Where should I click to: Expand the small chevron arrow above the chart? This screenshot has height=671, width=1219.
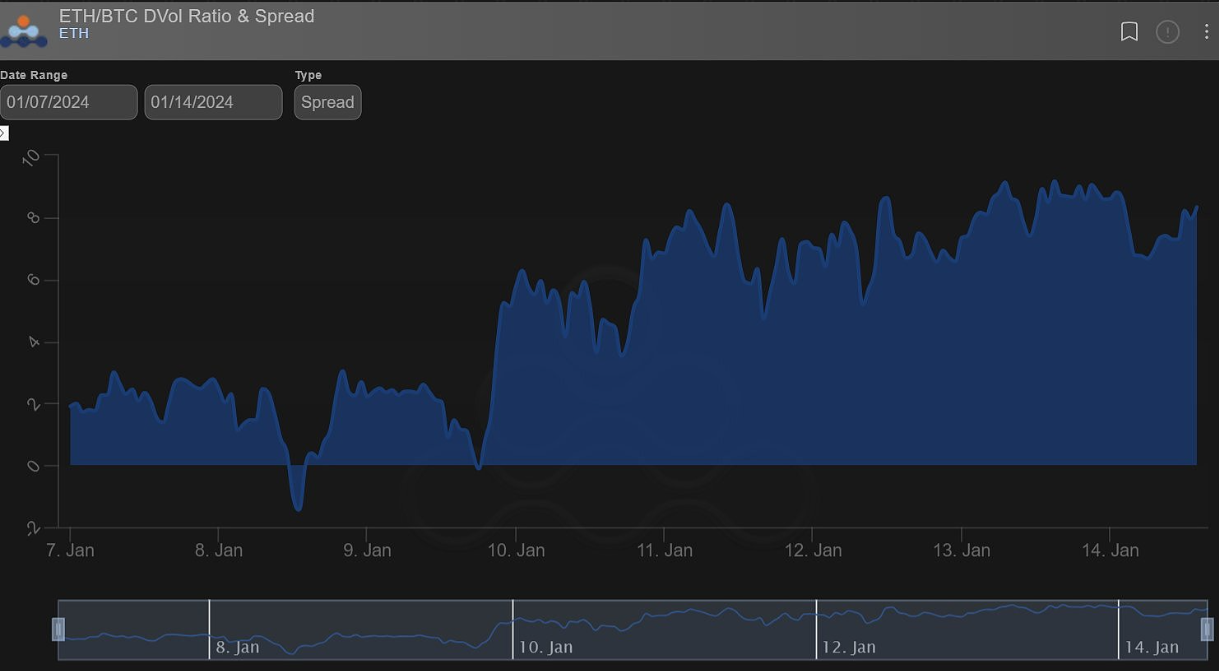click(x=4, y=133)
